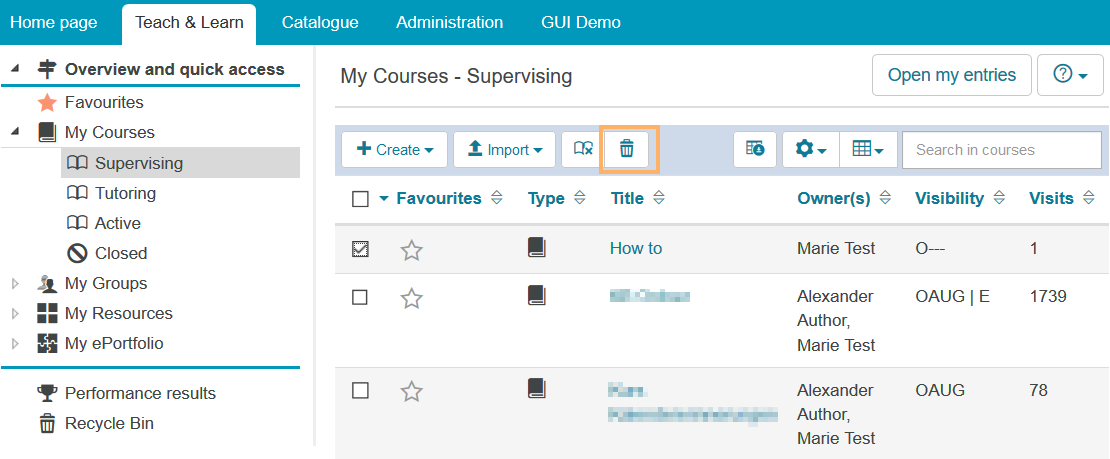
Task: Click the table export download icon
Action: click(755, 149)
